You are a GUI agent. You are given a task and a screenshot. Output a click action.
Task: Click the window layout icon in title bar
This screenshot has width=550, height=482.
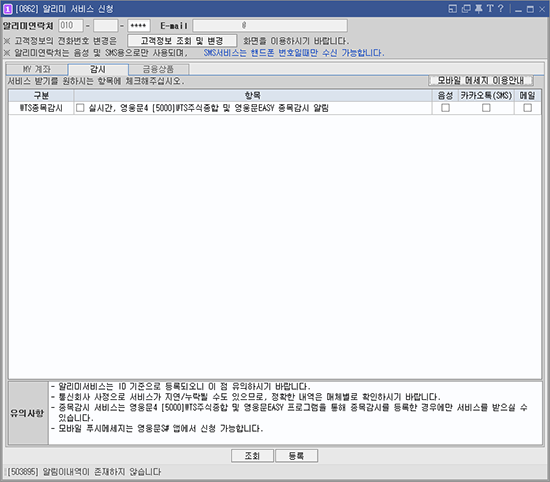[452, 9]
